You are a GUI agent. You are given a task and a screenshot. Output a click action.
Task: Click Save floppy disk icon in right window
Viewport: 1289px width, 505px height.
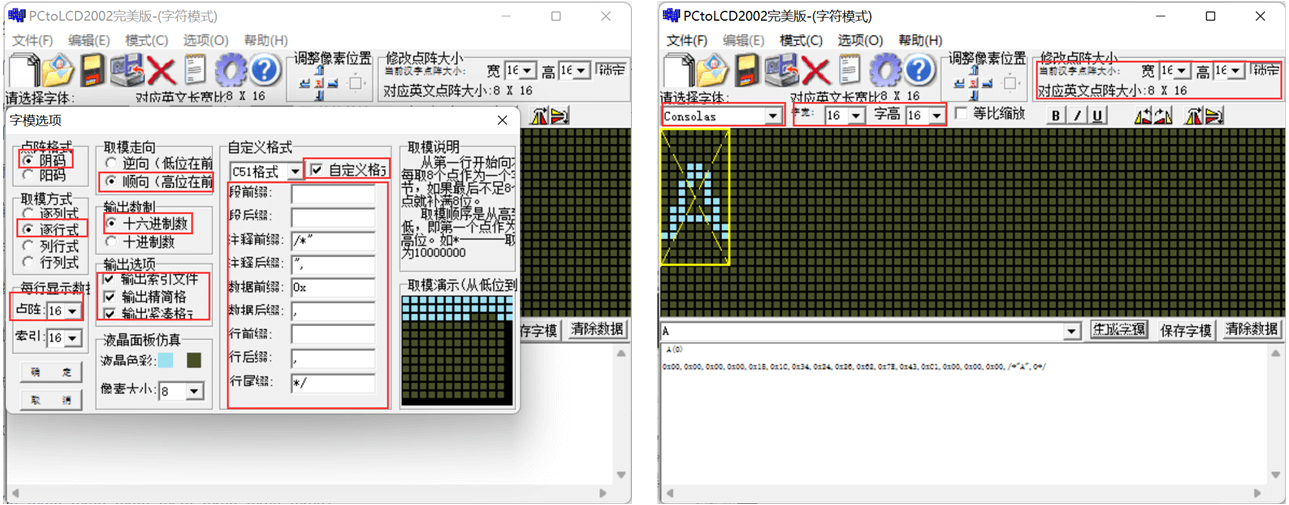[x=748, y=71]
